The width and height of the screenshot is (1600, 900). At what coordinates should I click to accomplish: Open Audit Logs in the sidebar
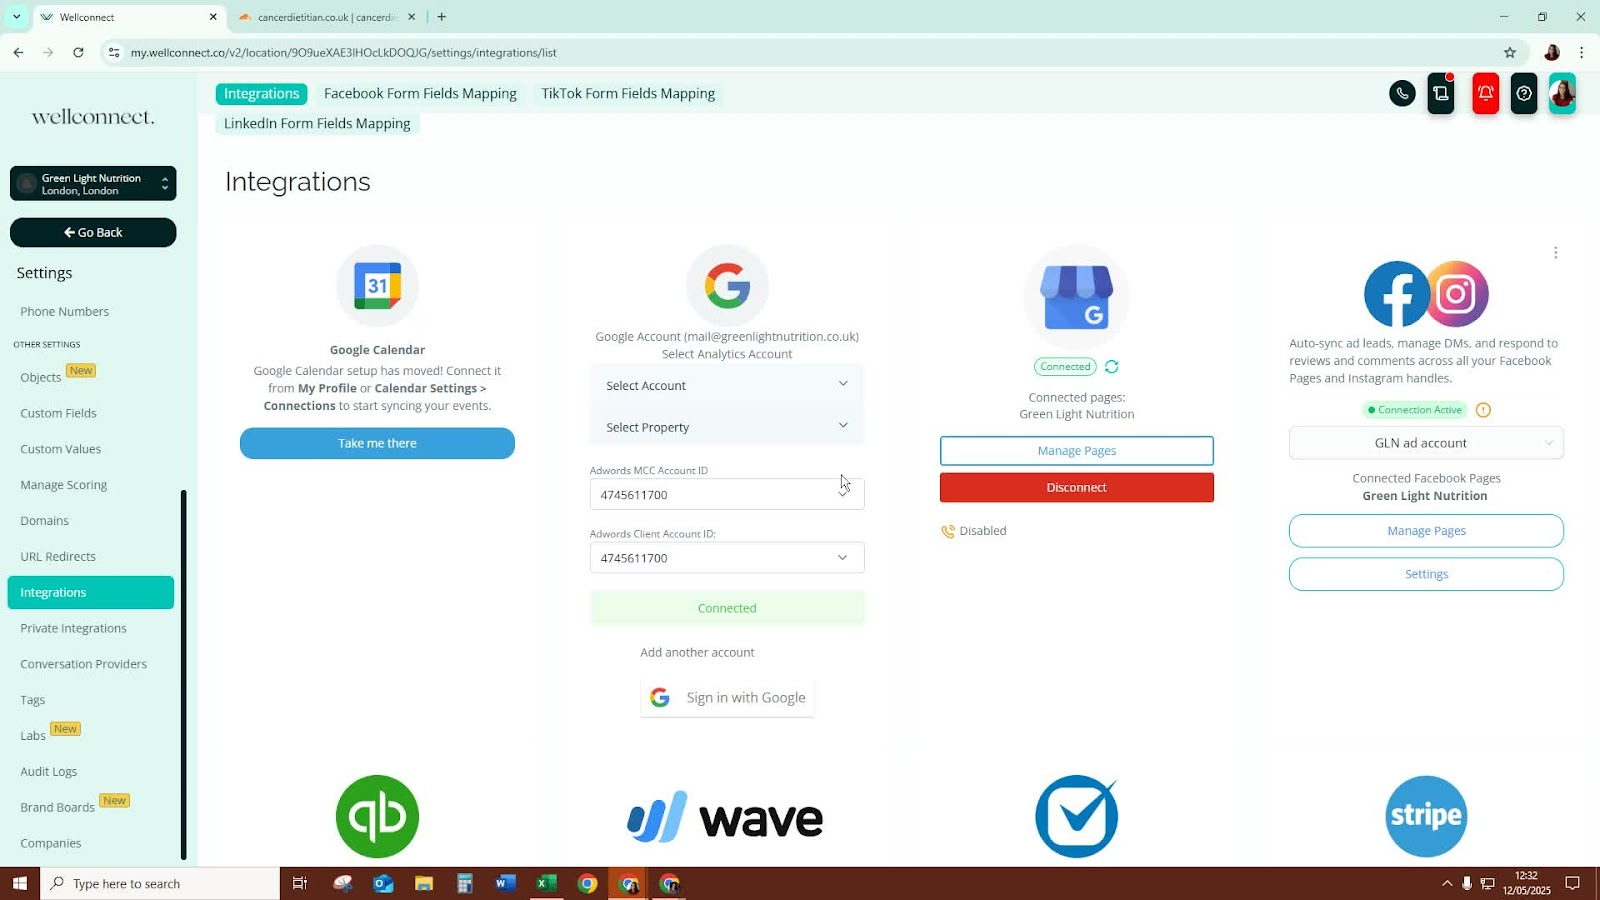[49, 772]
